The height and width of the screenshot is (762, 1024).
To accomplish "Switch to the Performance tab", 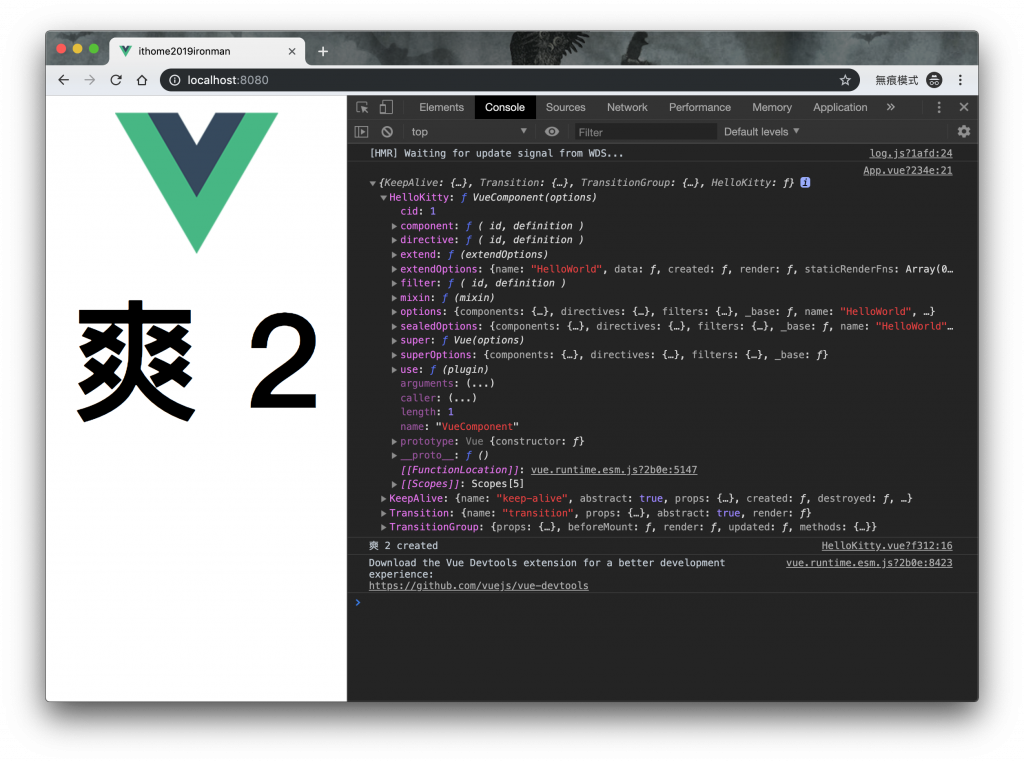I will point(699,107).
